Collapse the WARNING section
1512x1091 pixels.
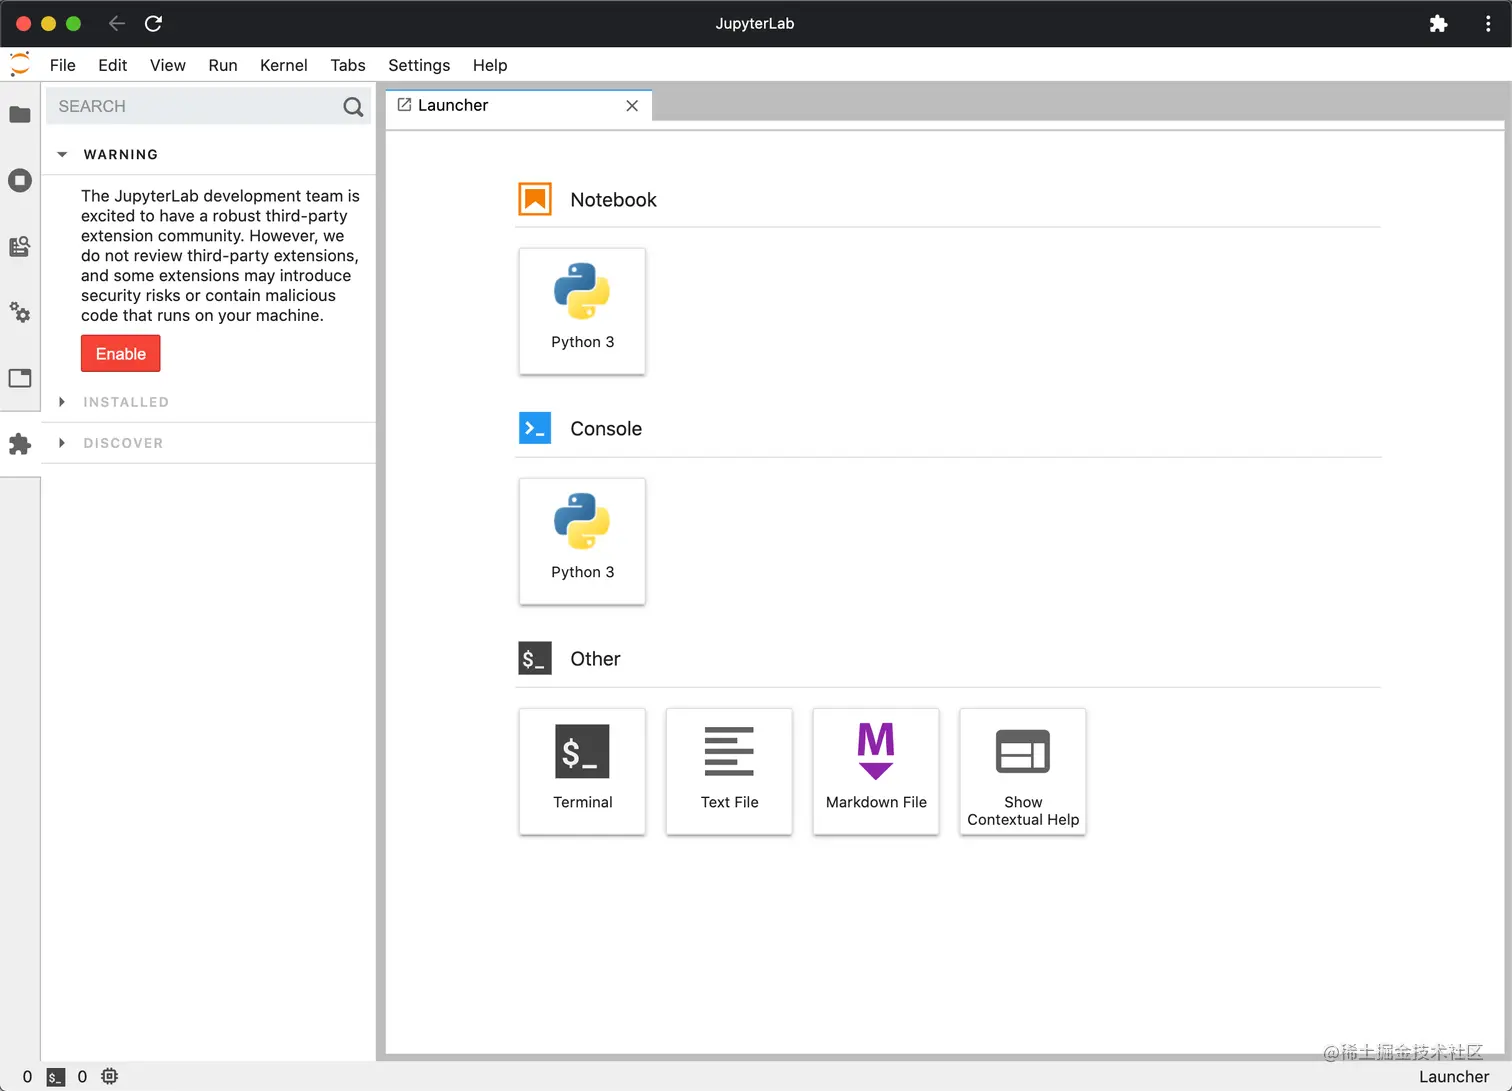click(x=62, y=154)
